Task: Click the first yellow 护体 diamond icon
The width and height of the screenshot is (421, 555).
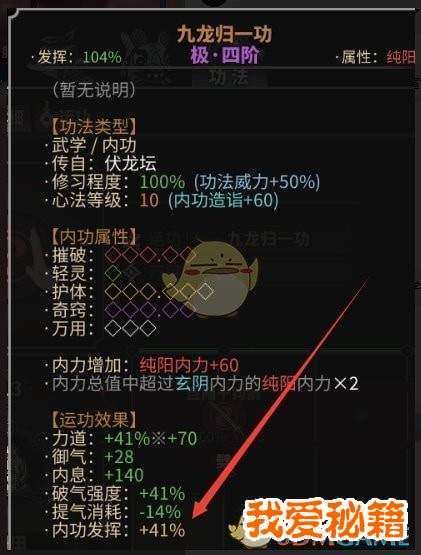Action: point(113,291)
